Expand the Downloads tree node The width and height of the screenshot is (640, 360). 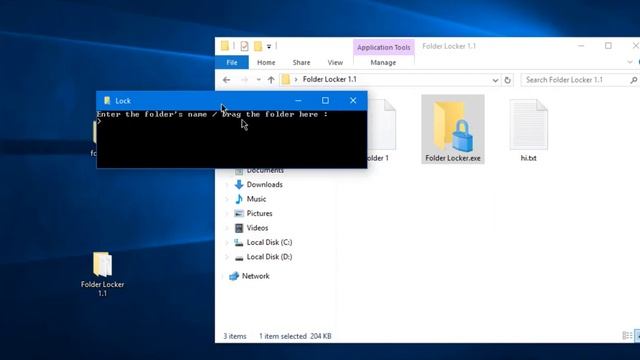pos(227,185)
